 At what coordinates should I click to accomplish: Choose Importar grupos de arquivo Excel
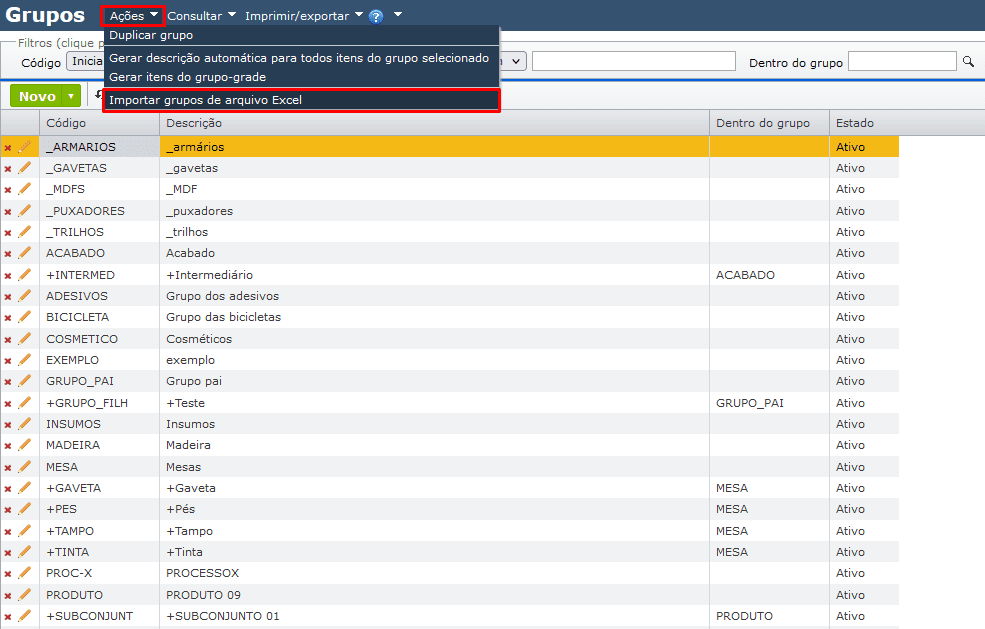coord(301,100)
